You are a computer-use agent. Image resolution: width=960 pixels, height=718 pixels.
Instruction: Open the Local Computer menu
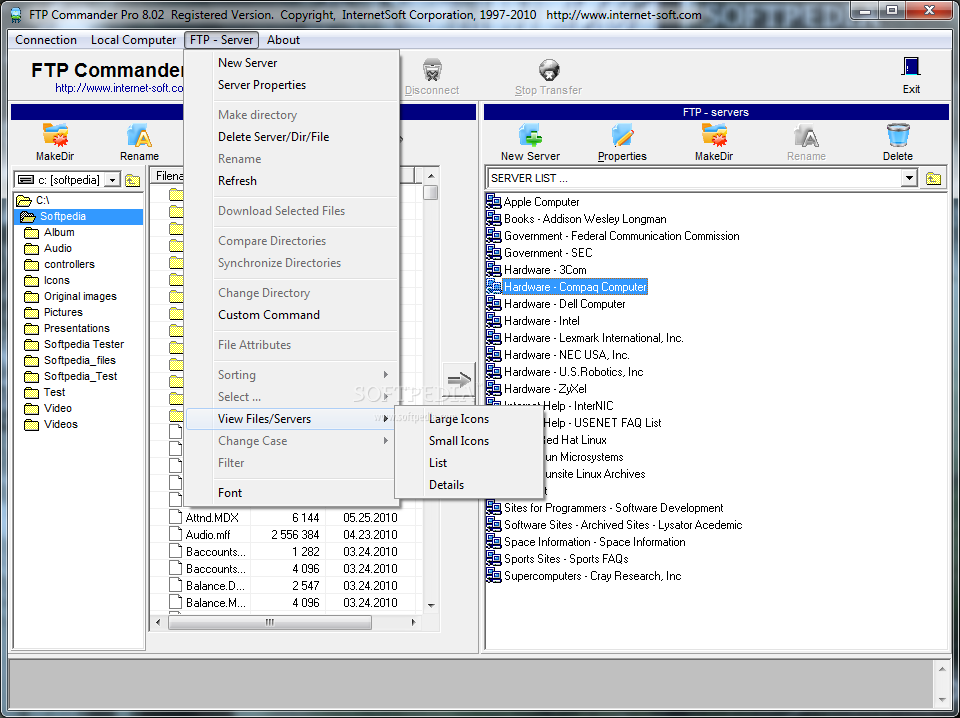click(x=133, y=40)
